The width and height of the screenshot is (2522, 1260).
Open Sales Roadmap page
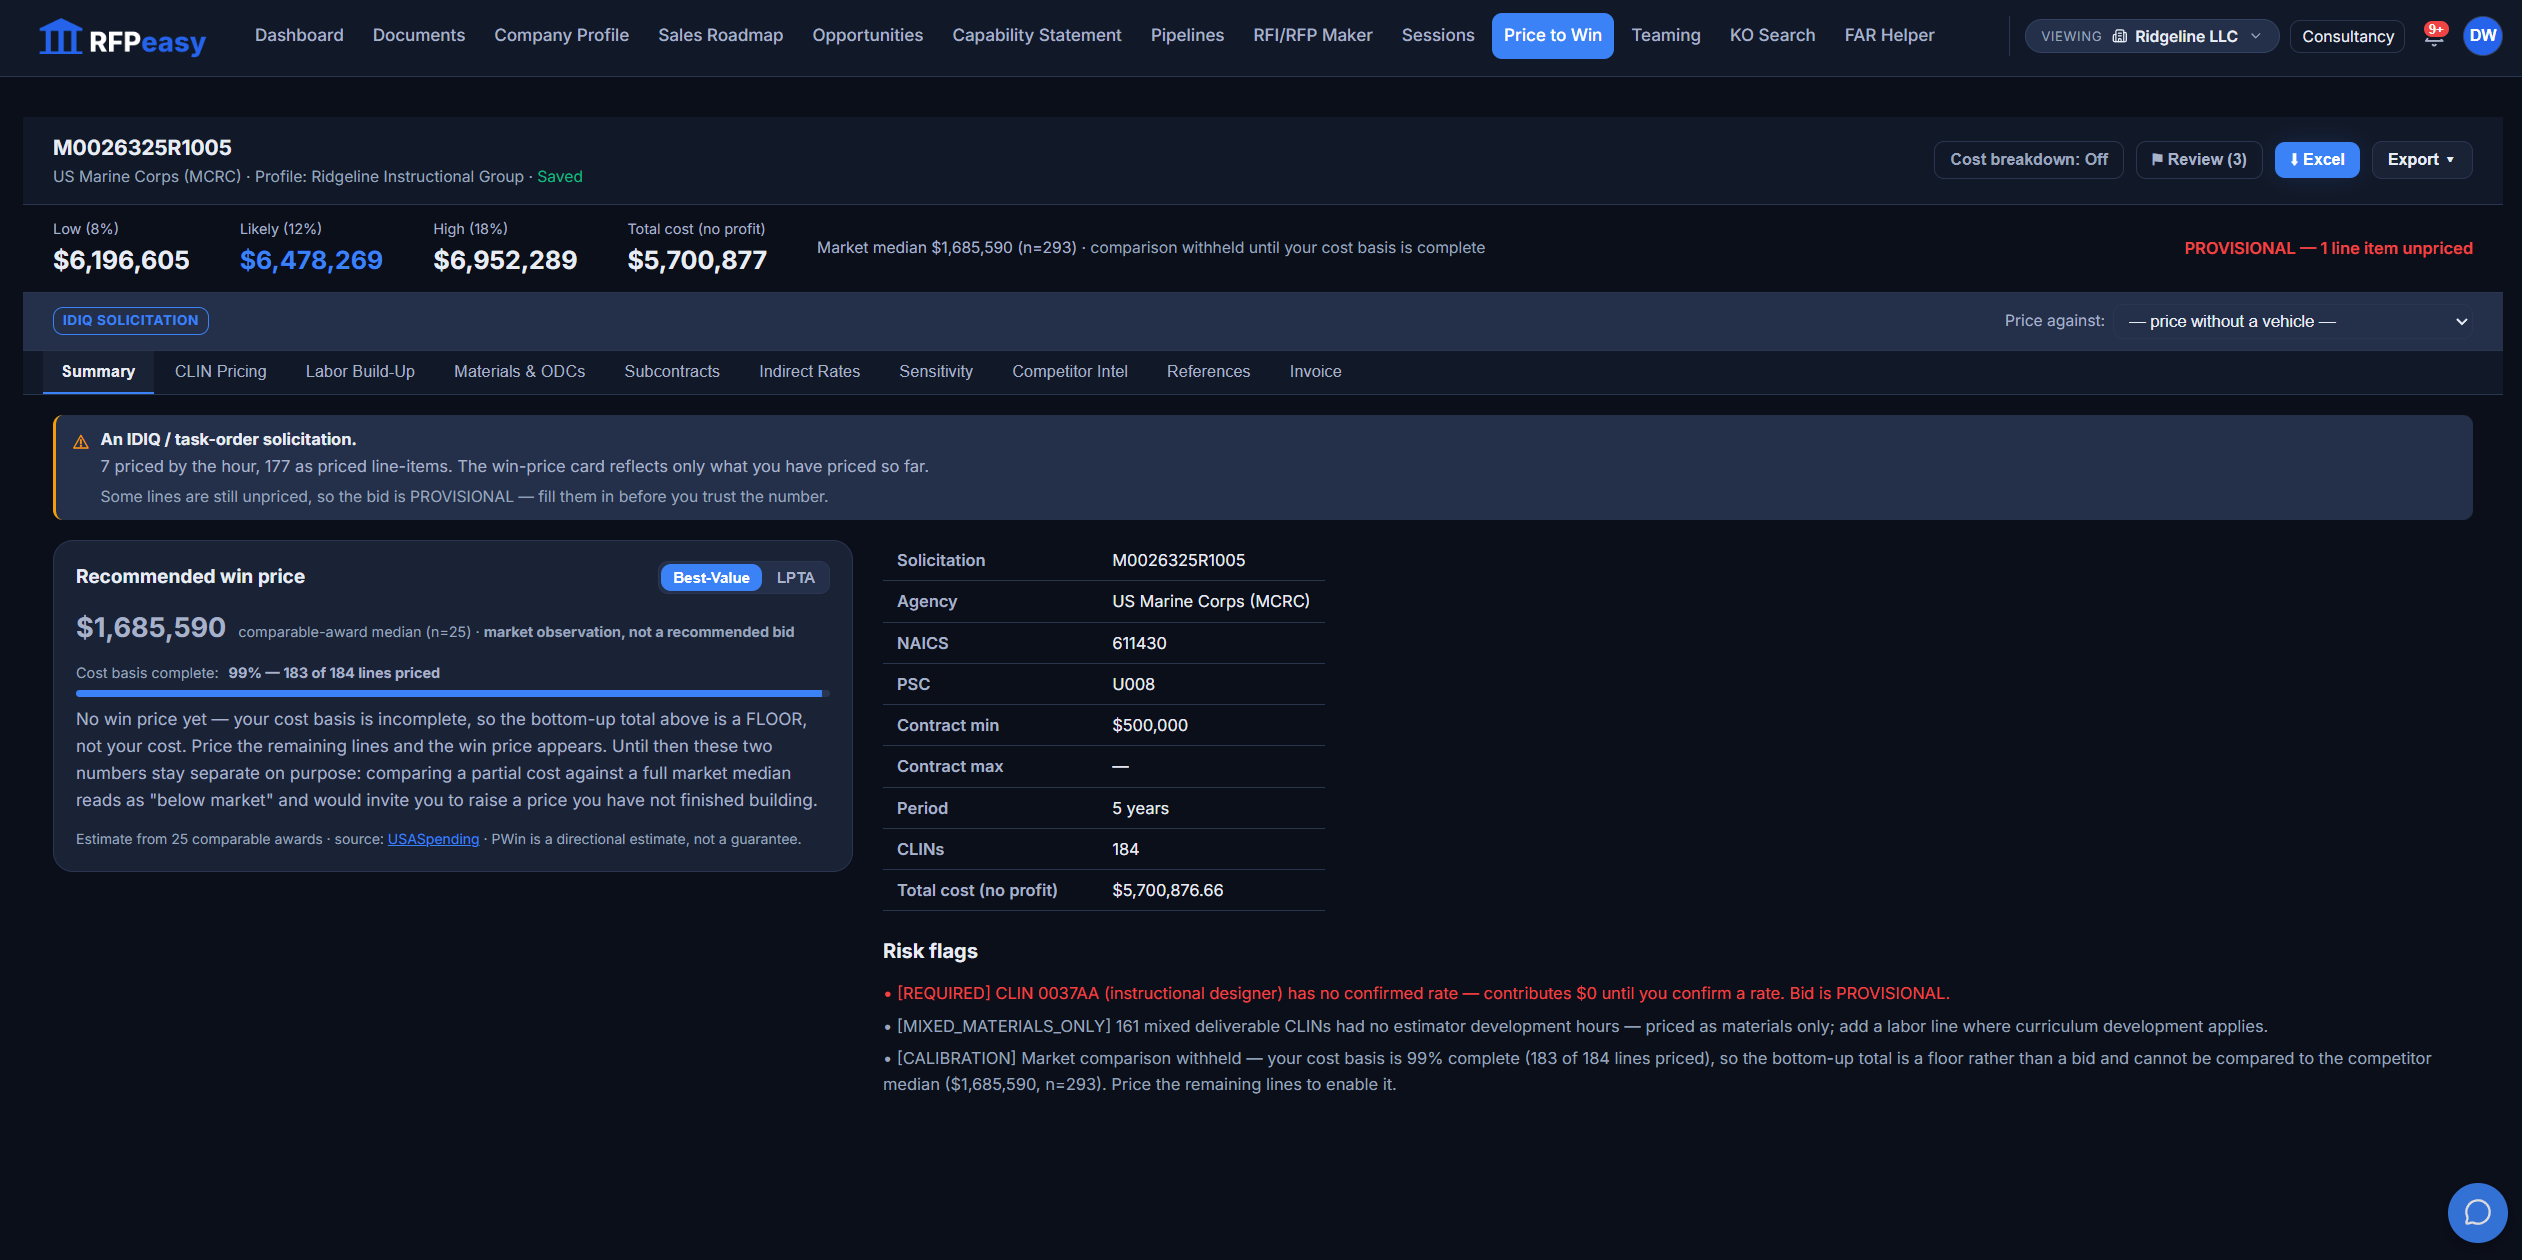720,36
